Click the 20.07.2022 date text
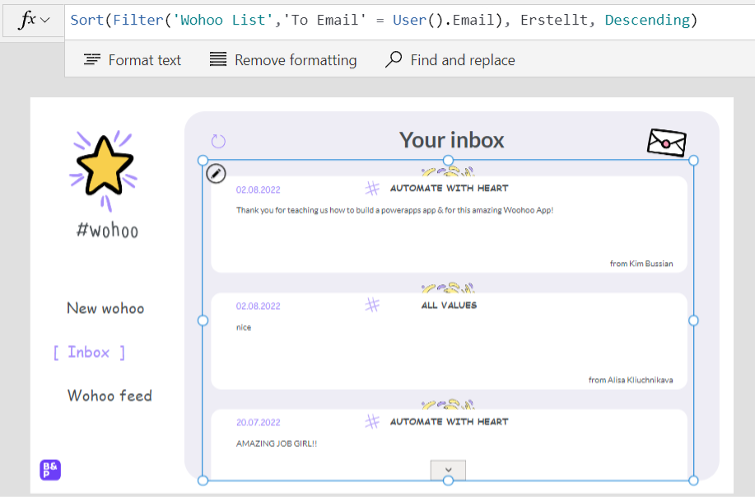Image resolution: width=755 pixels, height=498 pixels. click(x=258, y=422)
